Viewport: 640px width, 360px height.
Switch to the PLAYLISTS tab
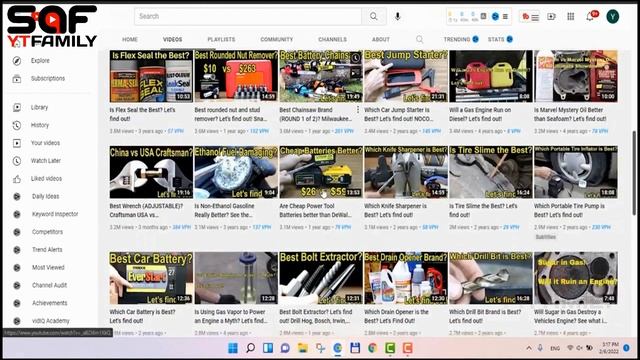point(221,39)
